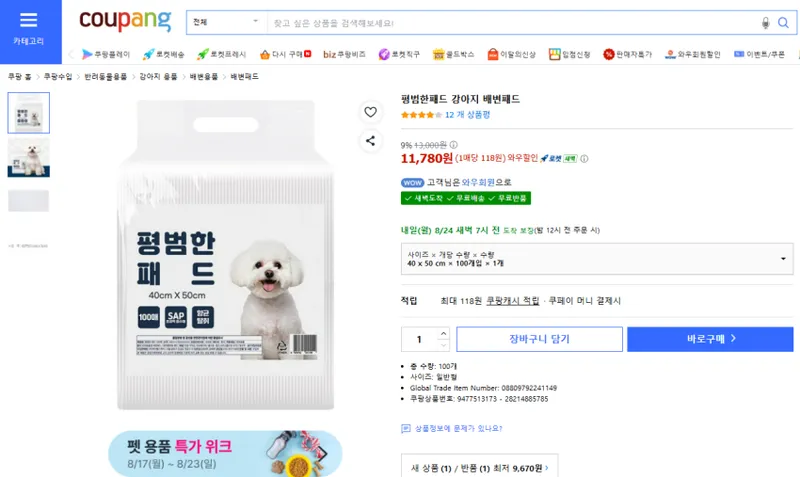Screen dimensions: 800x477
Task: Click the 강아지 용품 breadcrumb link
Action: [x=158, y=77]
